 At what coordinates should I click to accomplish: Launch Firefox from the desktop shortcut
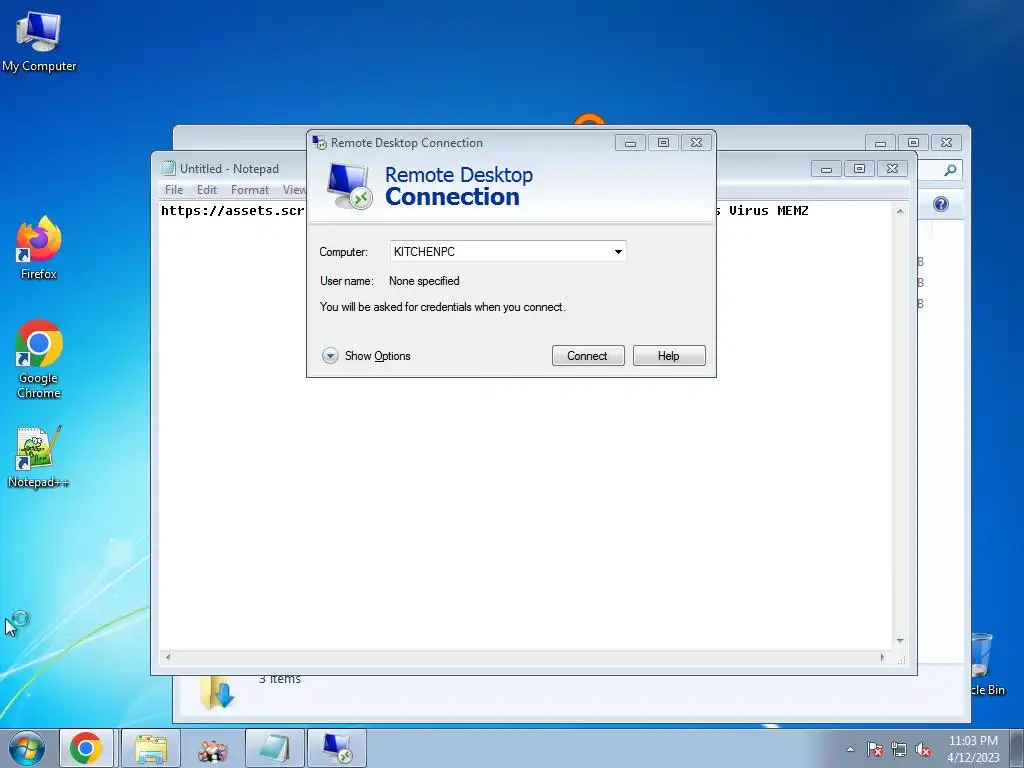coord(39,248)
